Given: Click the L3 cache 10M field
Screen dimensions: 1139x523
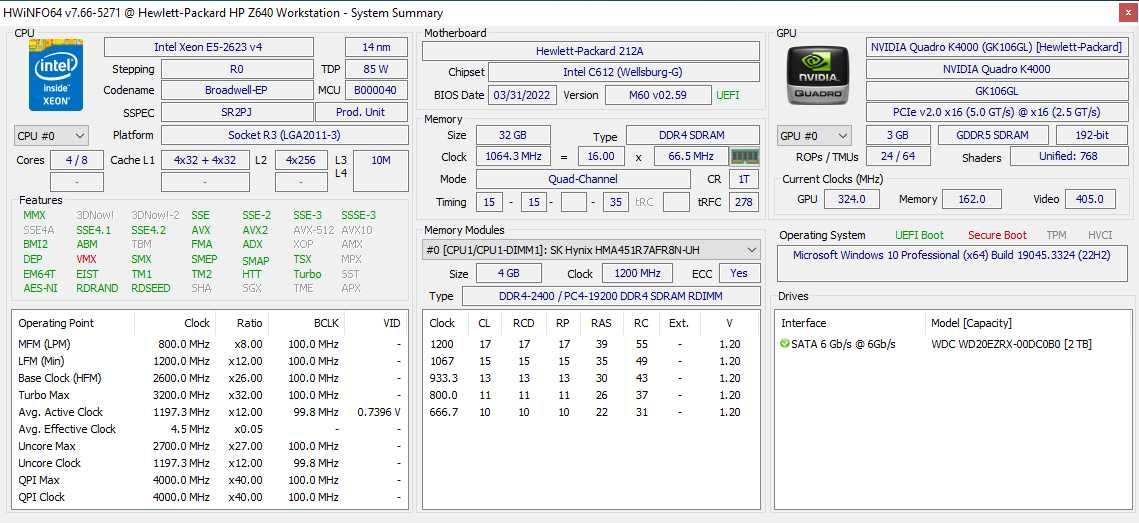Looking at the screenshot, I should point(381,171).
